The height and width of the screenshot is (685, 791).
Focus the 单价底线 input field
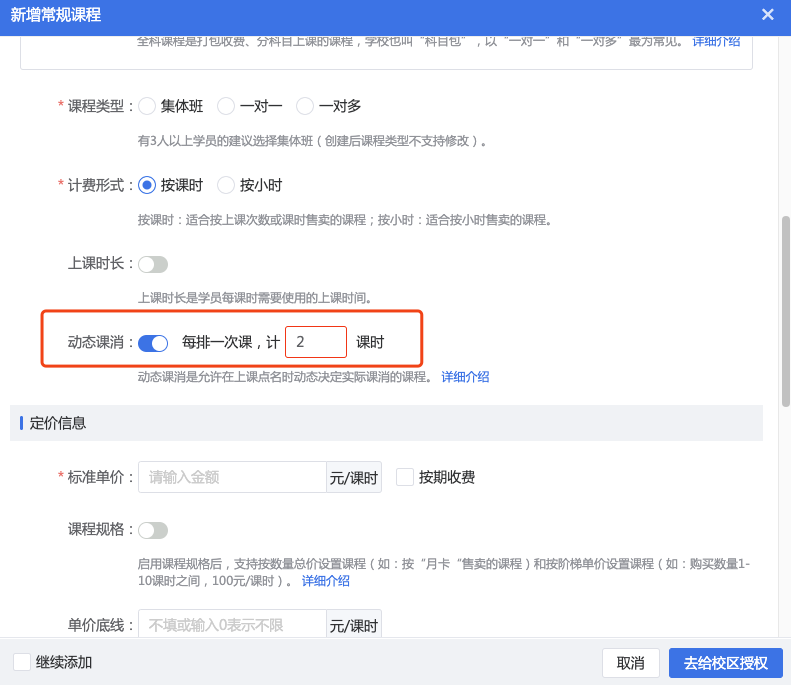point(232,625)
